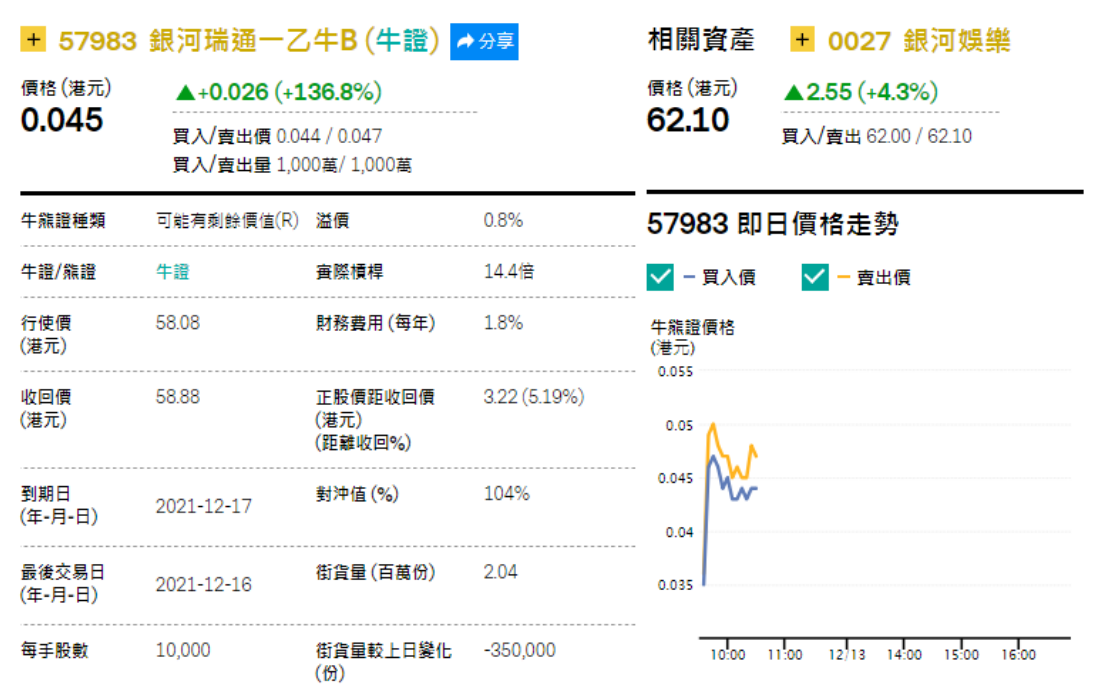Select the board lot value 10,000
1104x697 pixels.
click(x=183, y=650)
